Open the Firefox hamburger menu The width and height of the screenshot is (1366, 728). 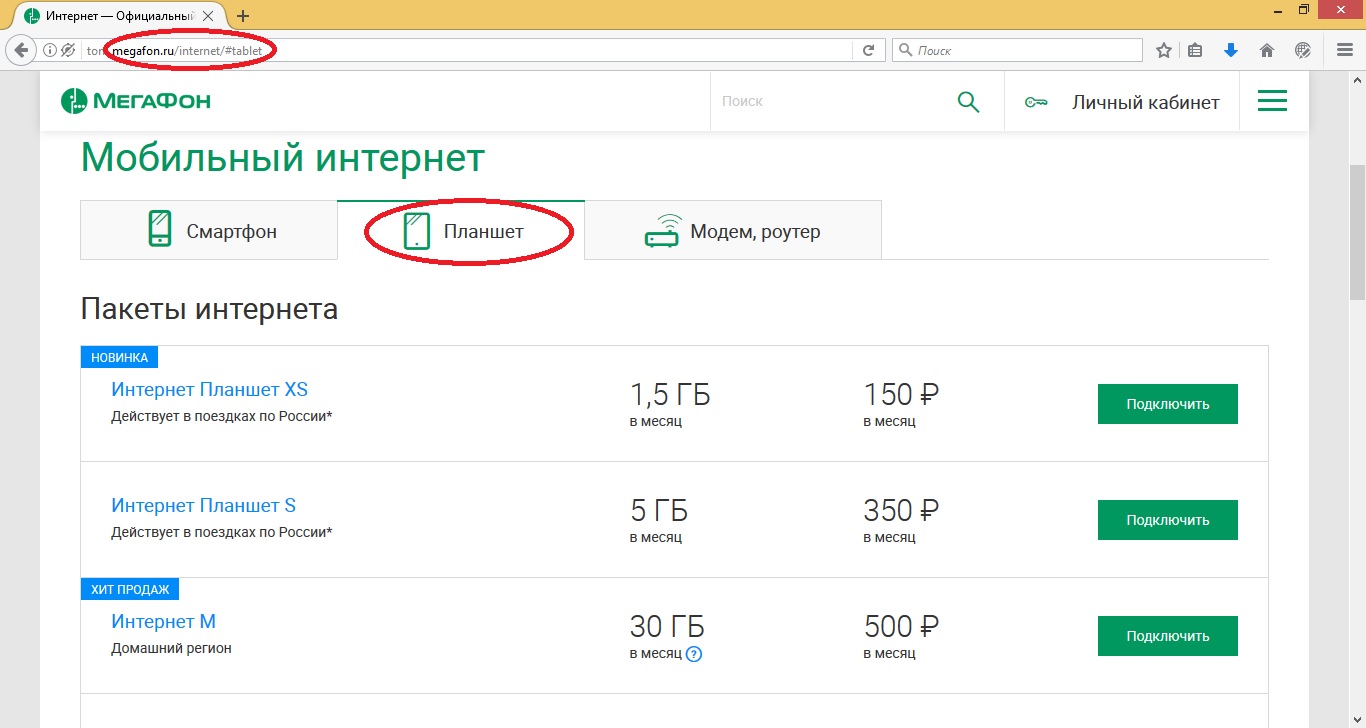click(x=1344, y=49)
